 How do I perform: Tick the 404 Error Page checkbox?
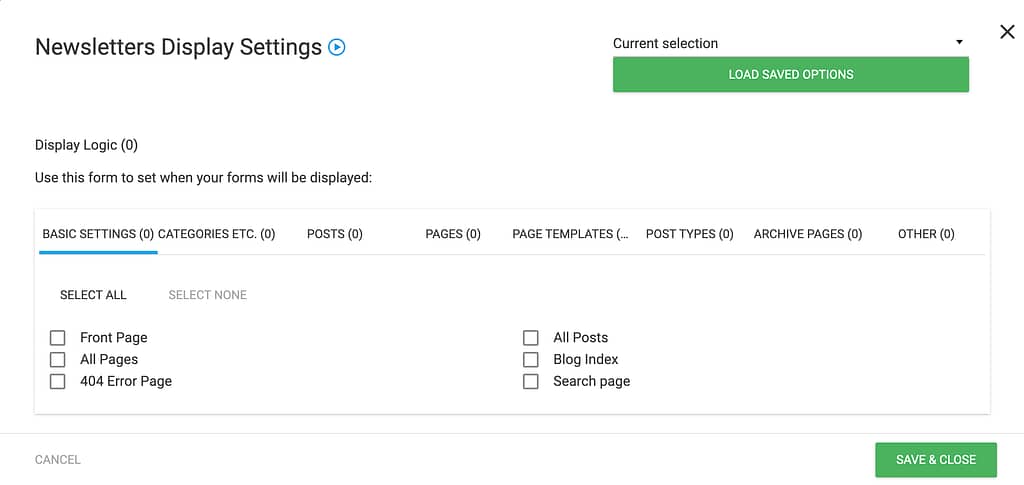tap(57, 381)
